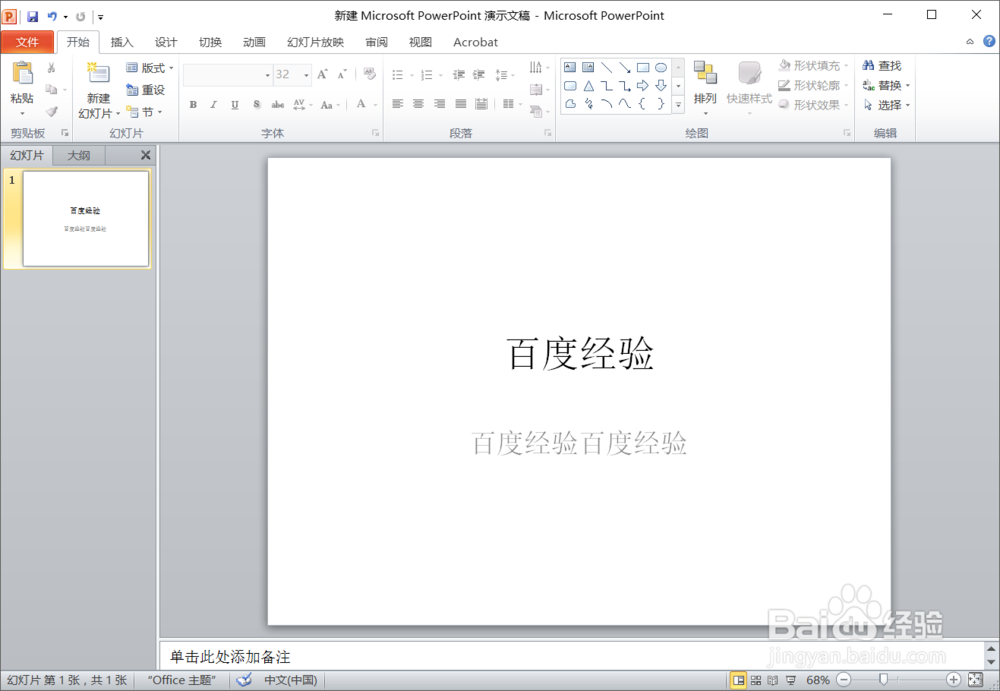Select the Right Arrow shape in shapes gallery

pos(643,85)
